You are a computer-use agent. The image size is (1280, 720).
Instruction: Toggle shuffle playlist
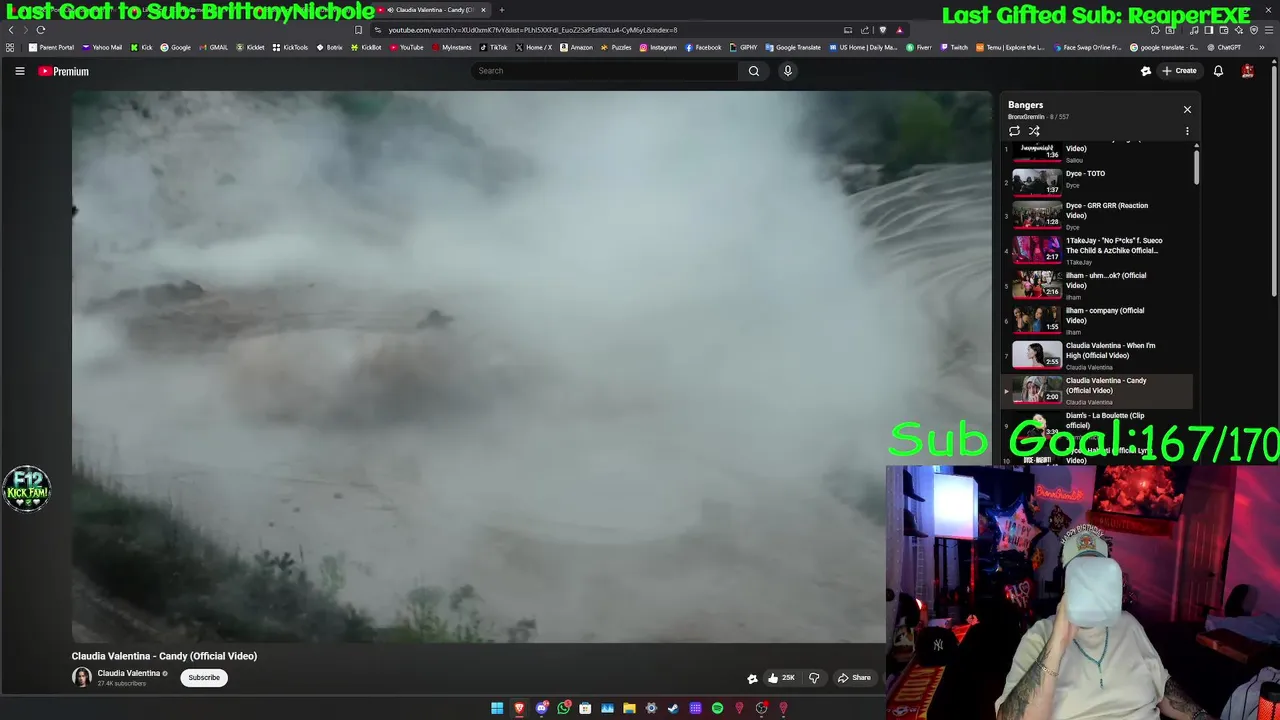[x=1034, y=131]
